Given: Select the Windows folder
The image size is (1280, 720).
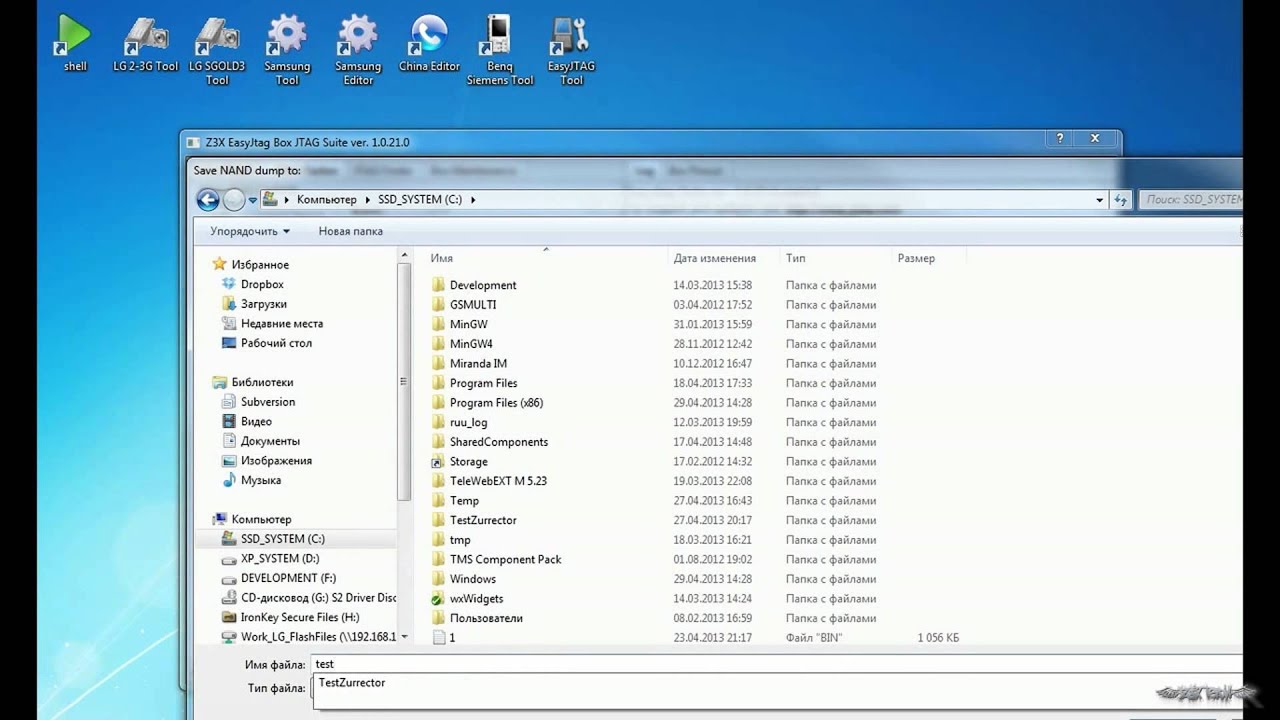Looking at the screenshot, I should point(472,579).
